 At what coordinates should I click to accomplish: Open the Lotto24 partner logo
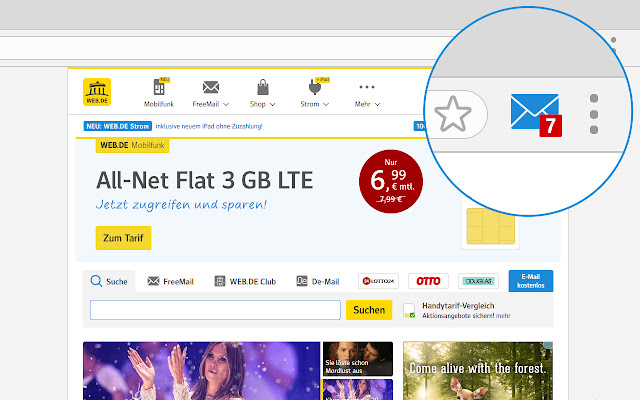point(378,281)
